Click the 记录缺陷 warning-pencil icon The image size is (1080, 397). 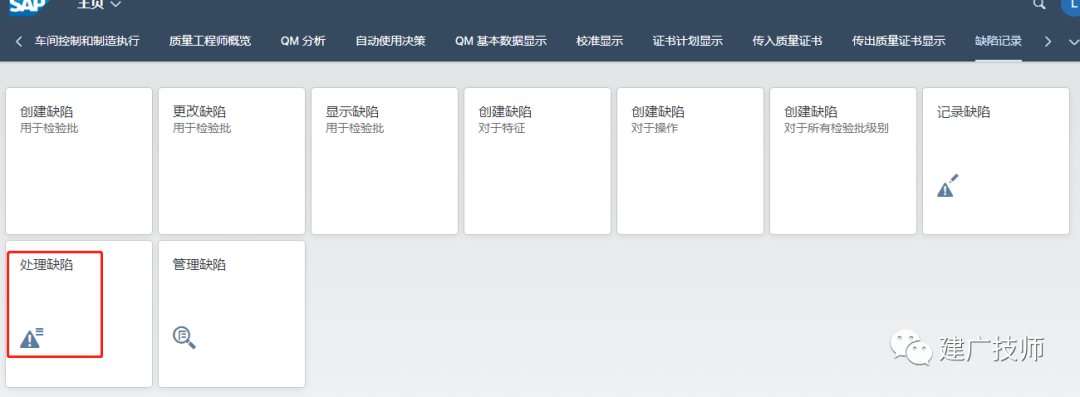pyautogui.click(x=948, y=185)
